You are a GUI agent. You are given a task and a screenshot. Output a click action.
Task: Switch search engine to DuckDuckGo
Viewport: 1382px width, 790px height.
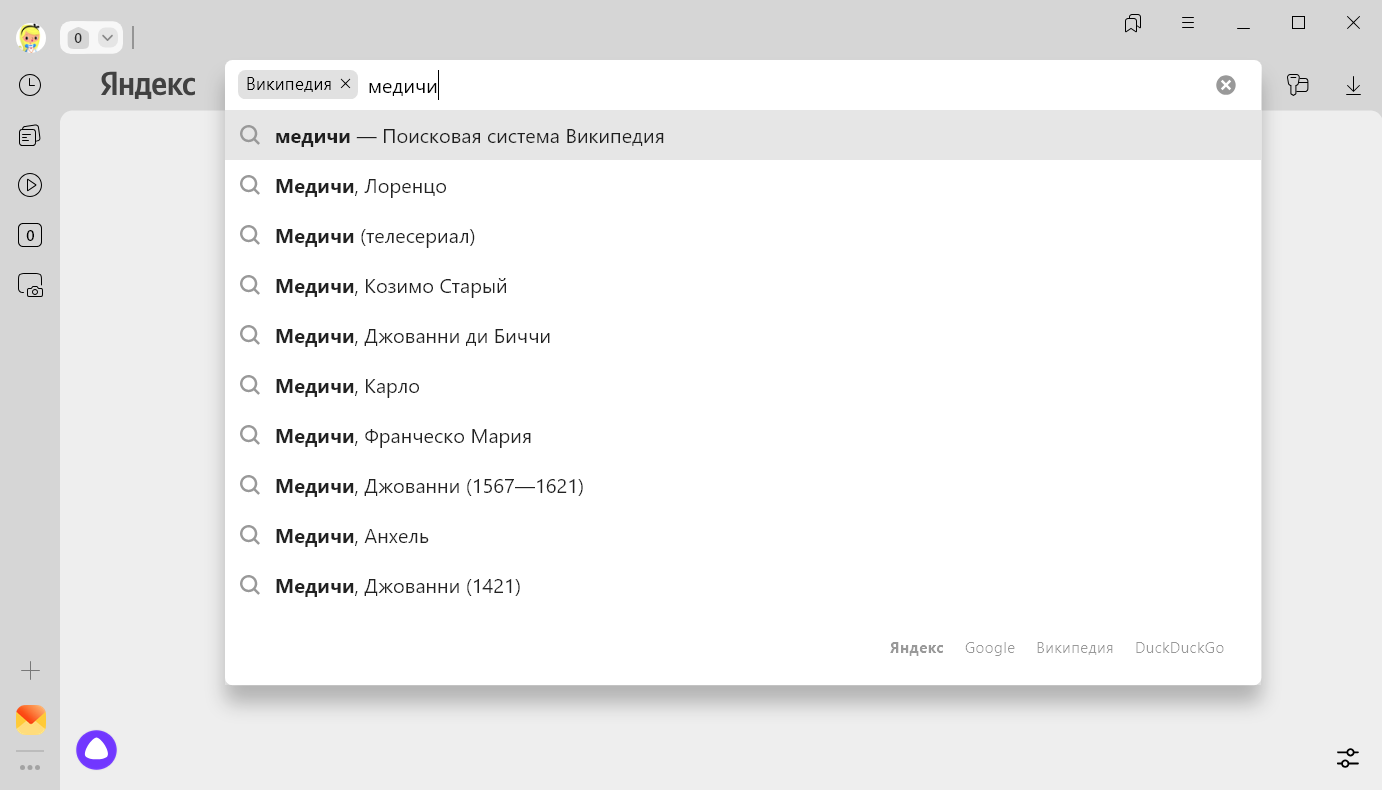coord(1179,648)
